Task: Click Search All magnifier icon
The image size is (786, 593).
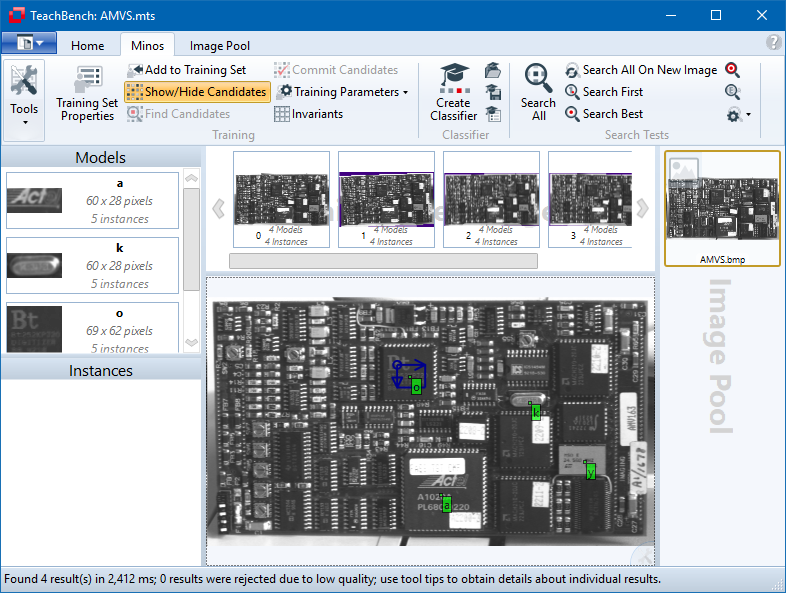Action: [x=538, y=78]
